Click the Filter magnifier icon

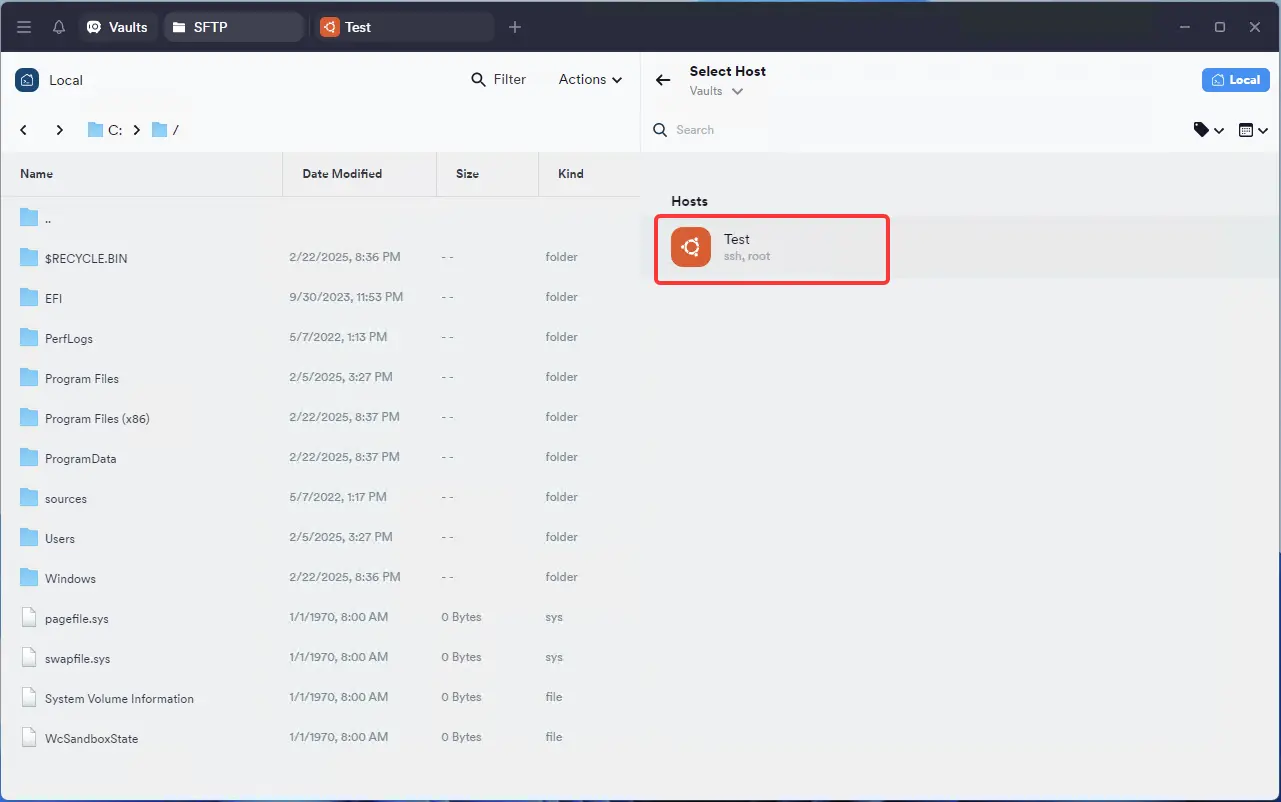(x=479, y=80)
